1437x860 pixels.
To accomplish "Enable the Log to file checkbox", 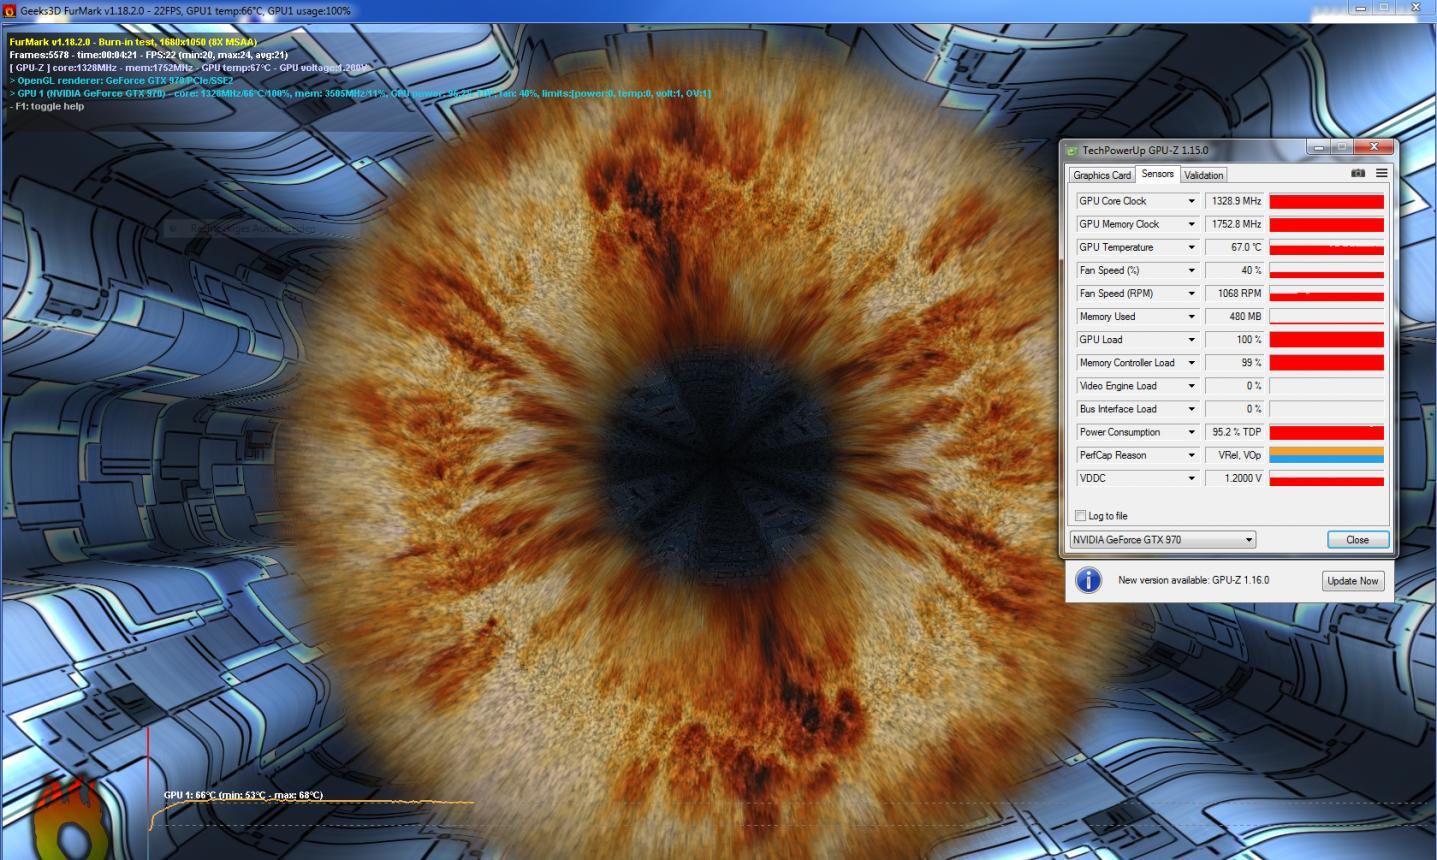I will [x=1080, y=516].
